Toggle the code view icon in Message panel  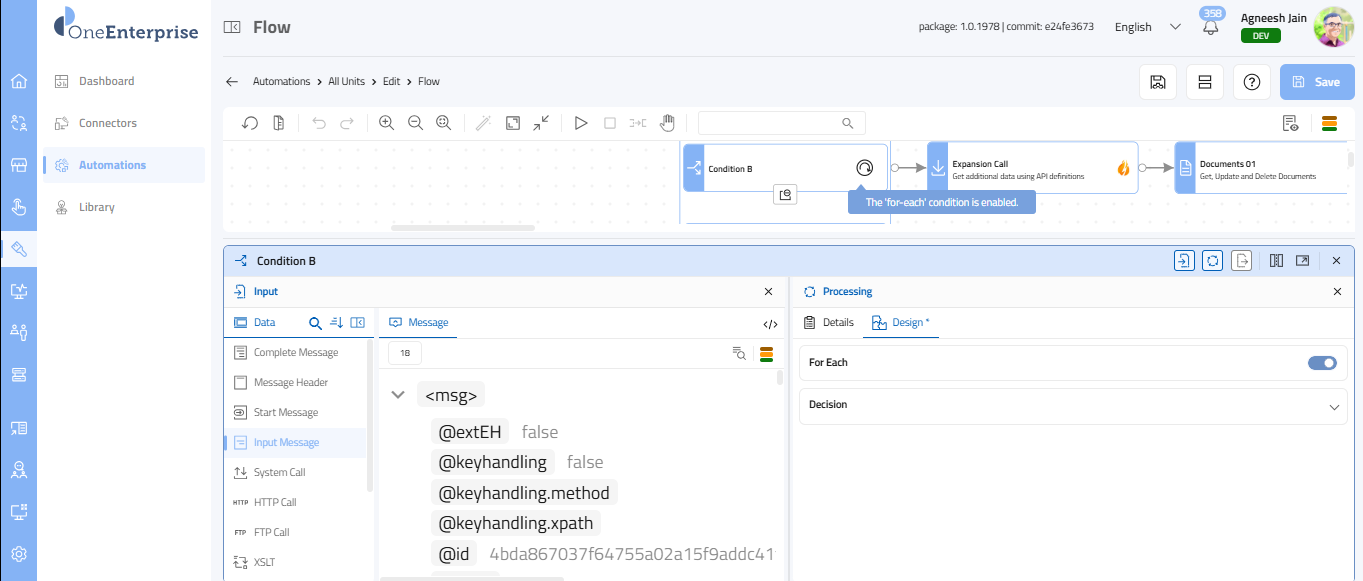click(x=770, y=323)
